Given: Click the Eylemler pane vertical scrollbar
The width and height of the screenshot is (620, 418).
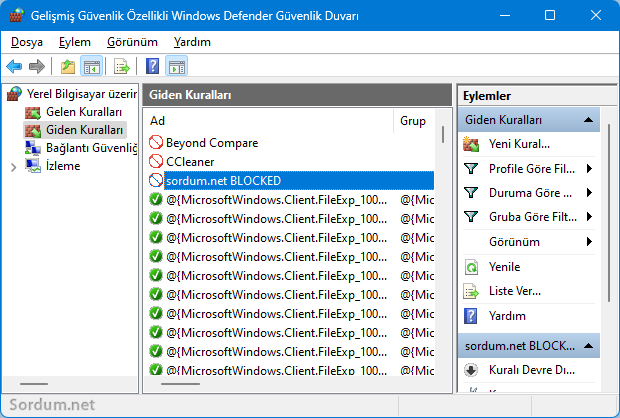Looking at the screenshot, I should click(x=609, y=214).
